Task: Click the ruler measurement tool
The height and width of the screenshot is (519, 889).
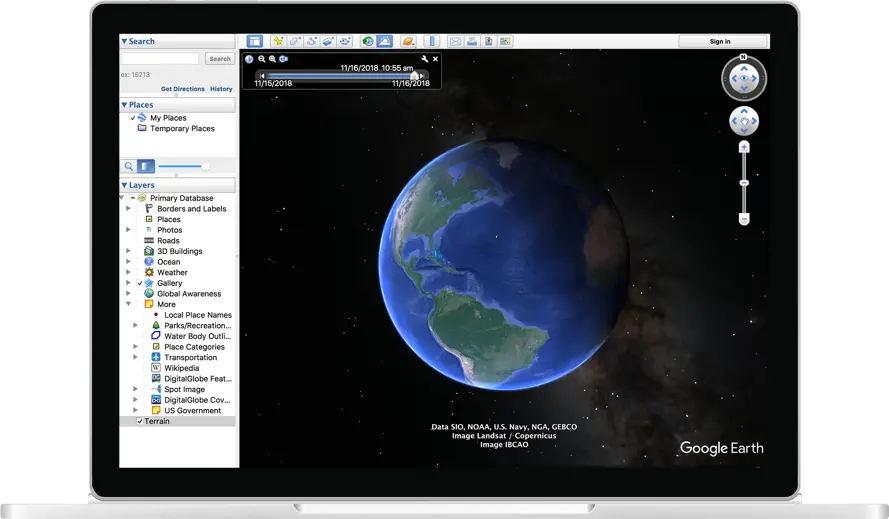Action: coord(432,42)
